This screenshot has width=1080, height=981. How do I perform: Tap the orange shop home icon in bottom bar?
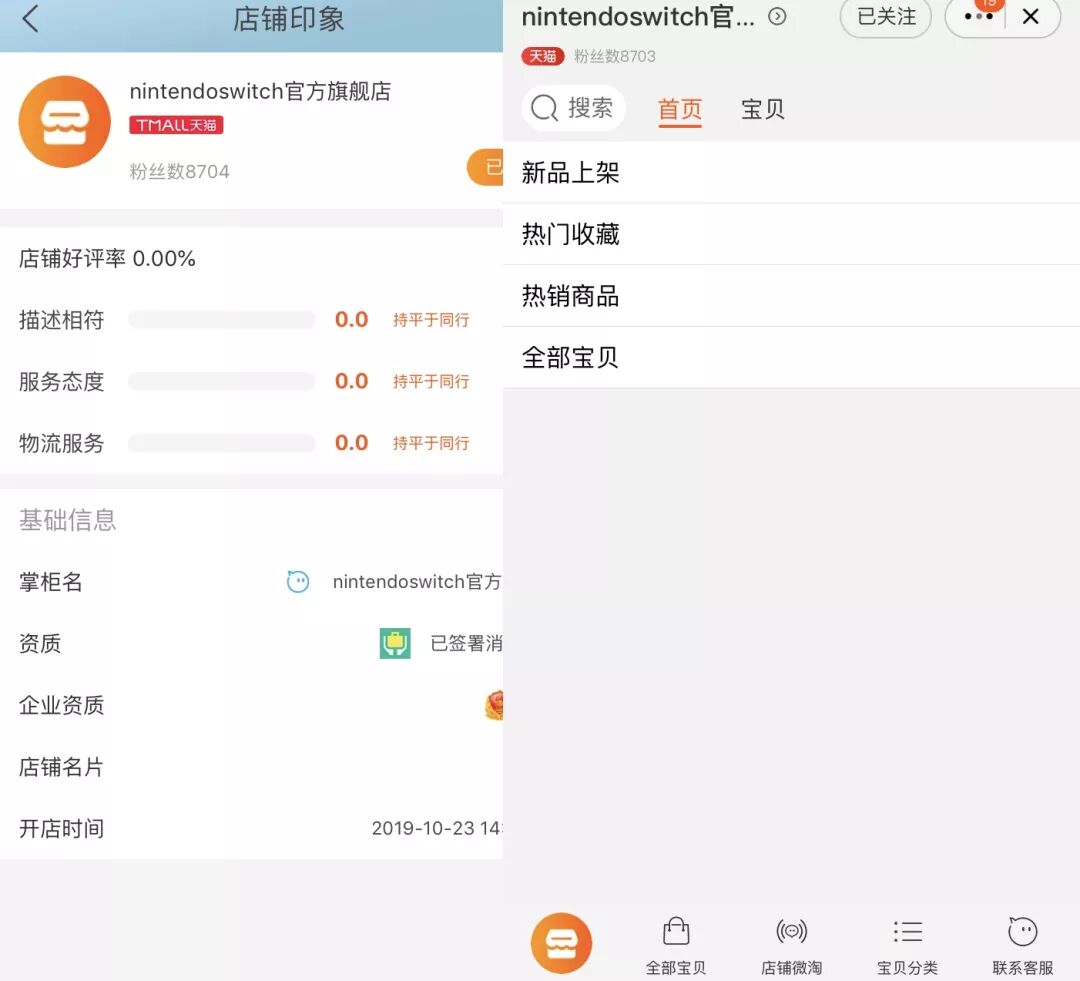(x=561, y=943)
